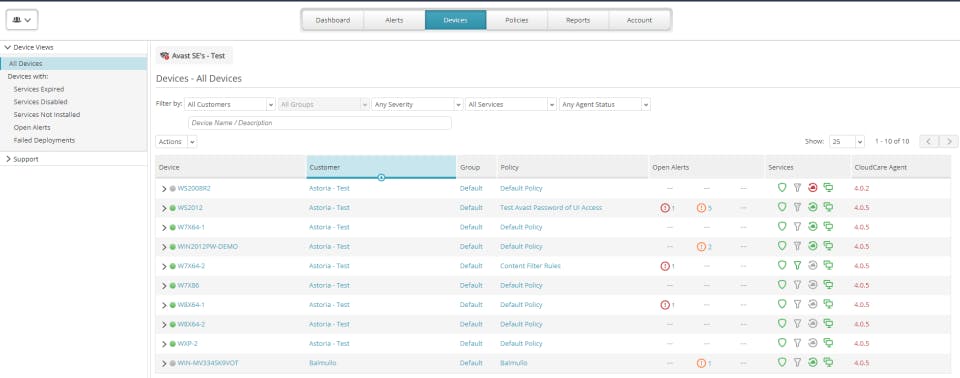Expand the Support sidebar section
Screen dimensions: 960x378
point(7,159)
